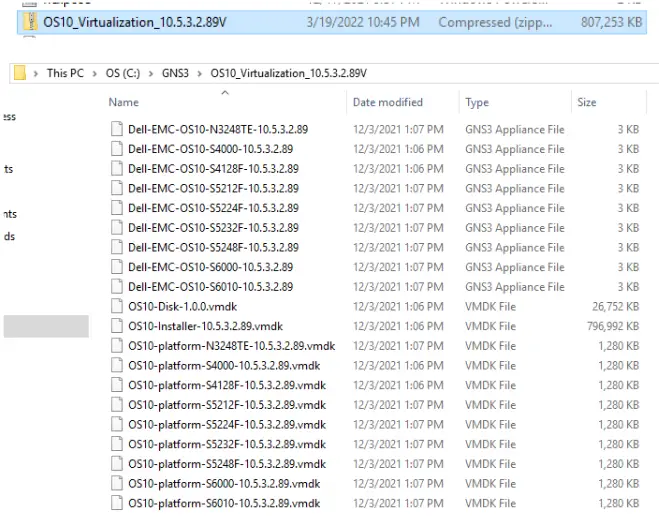Sort by Date modified column header

pyautogui.click(x=387, y=102)
